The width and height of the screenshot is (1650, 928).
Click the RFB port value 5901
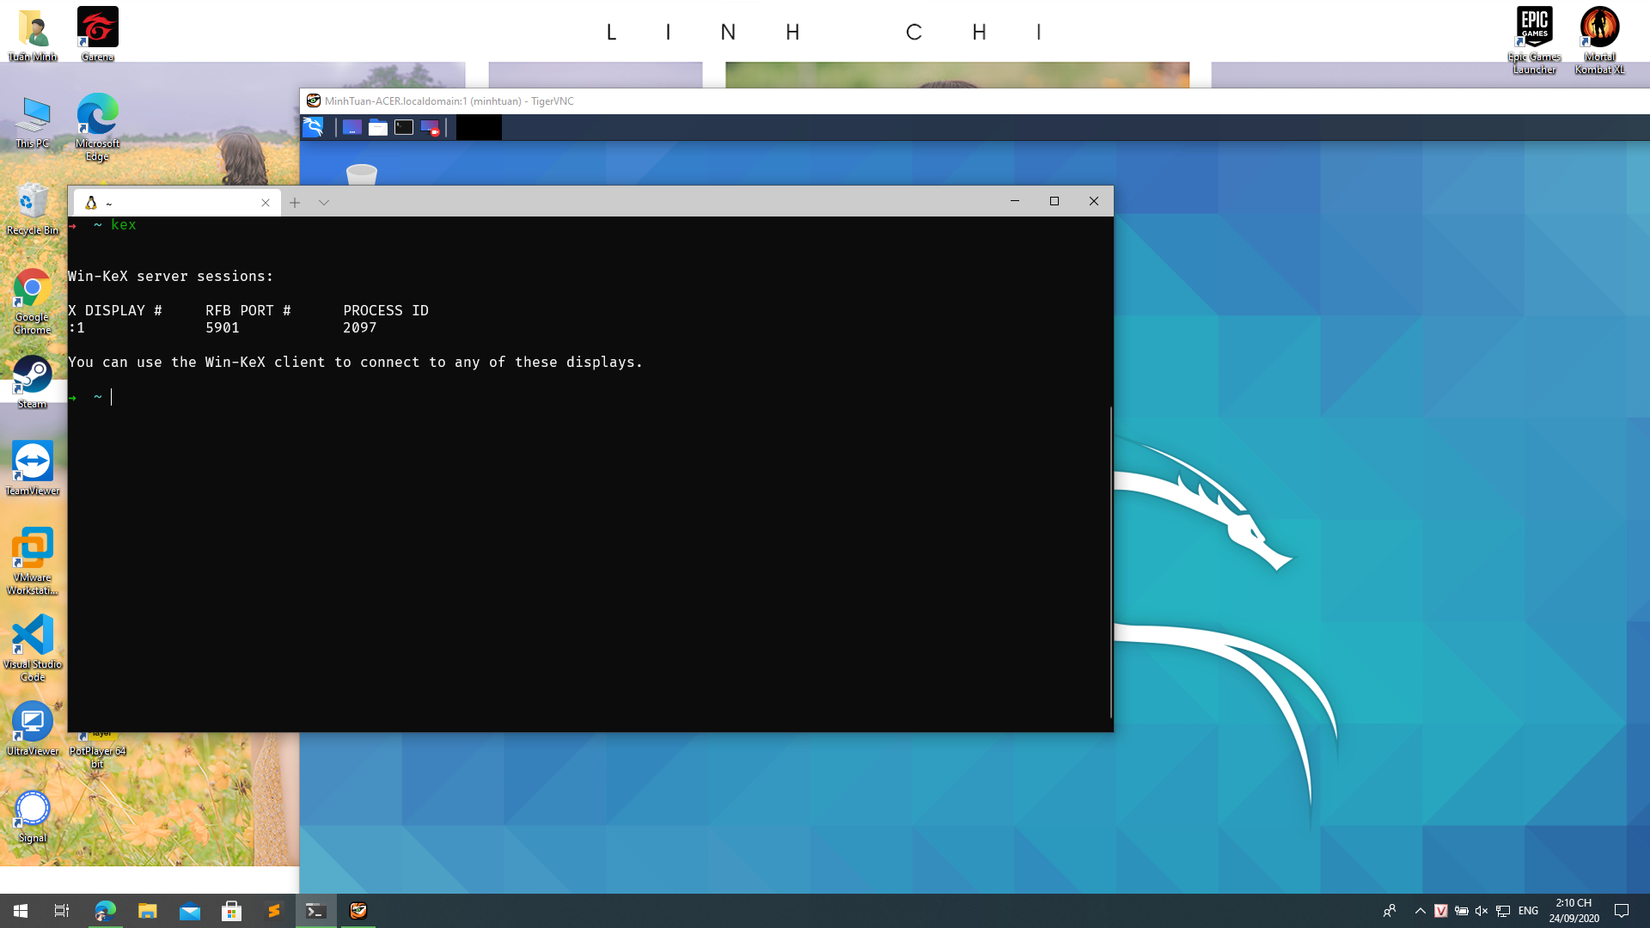[222, 328]
